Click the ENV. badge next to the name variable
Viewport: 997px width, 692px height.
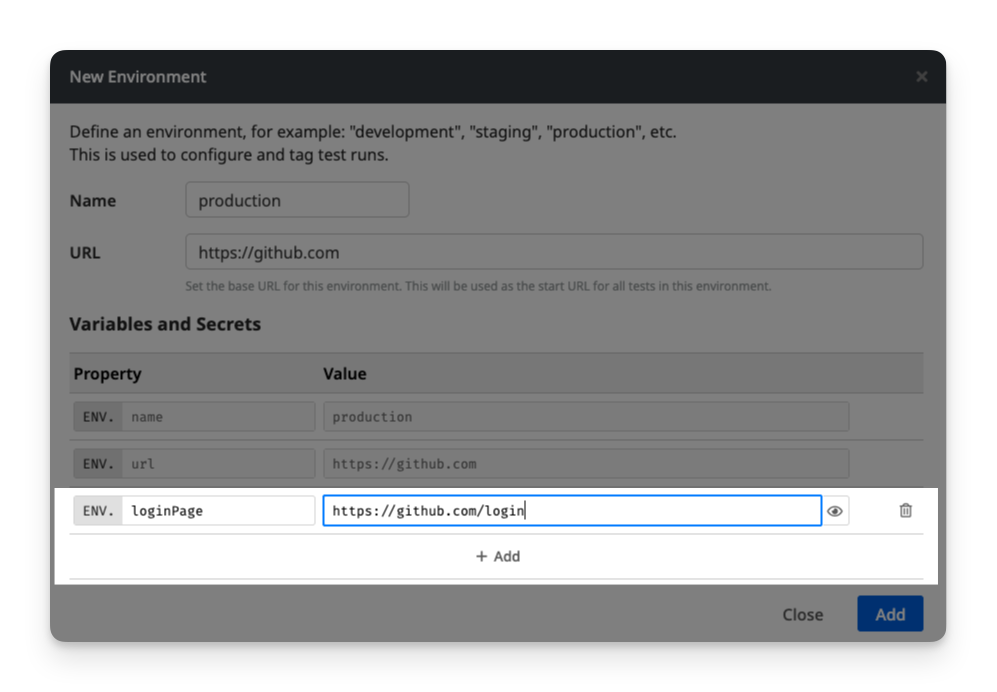pos(96,416)
